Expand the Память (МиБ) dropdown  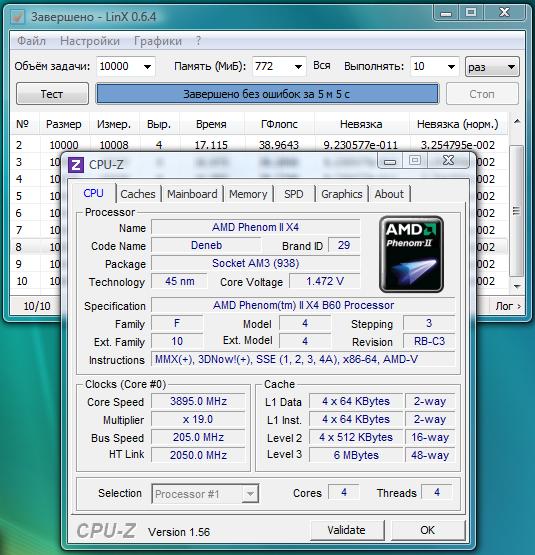click(x=298, y=67)
